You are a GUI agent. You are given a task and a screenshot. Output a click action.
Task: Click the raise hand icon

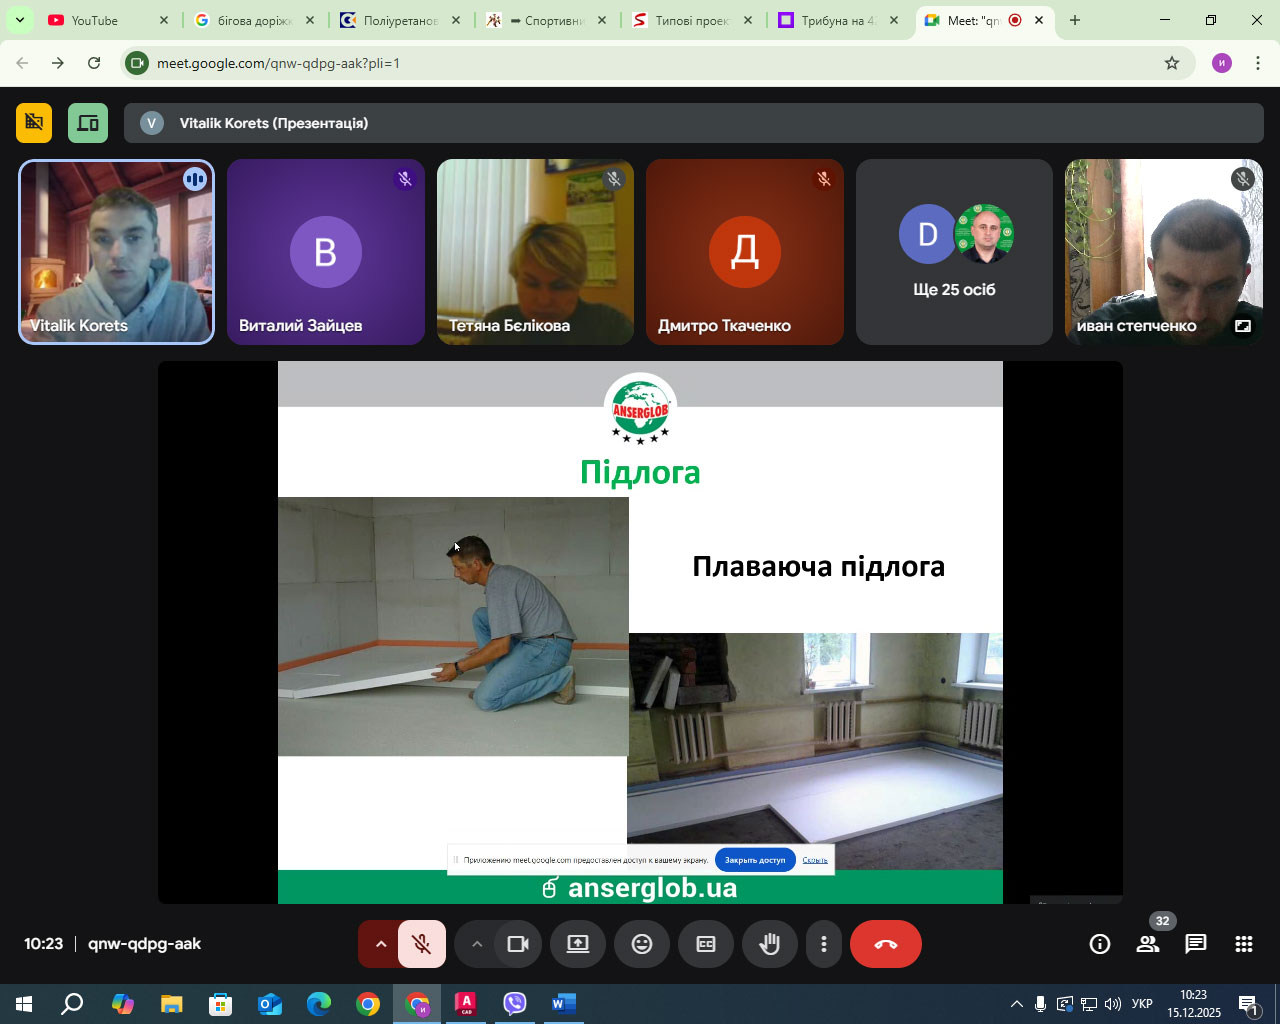(769, 944)
